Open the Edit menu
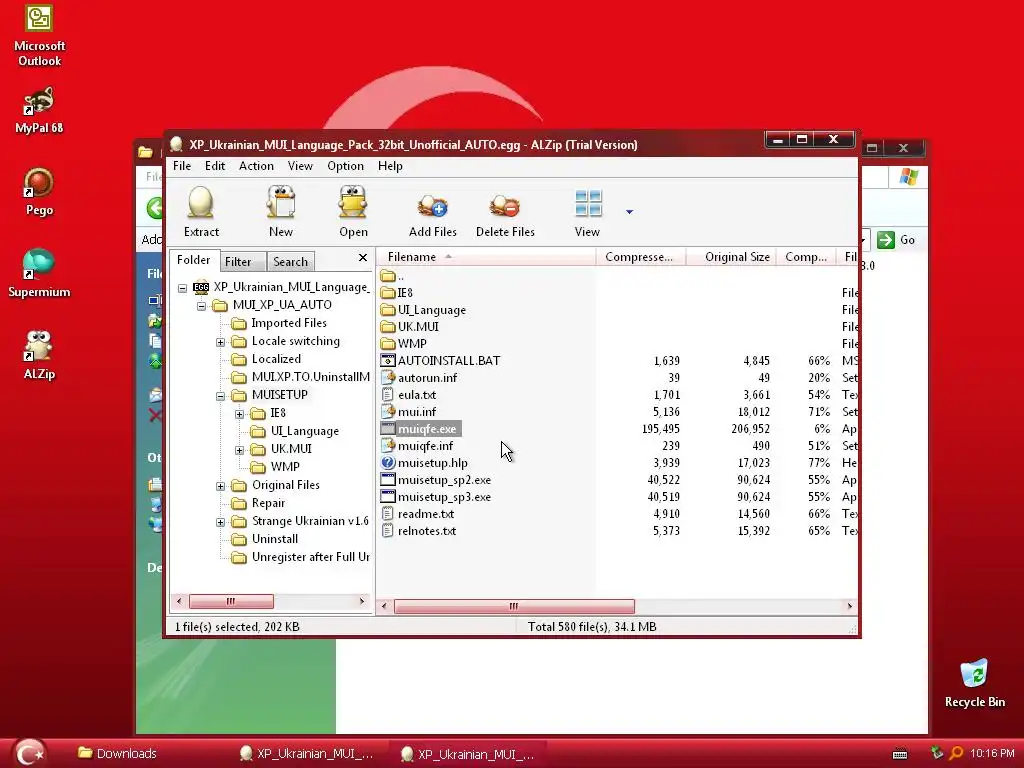This screenshot has width=1024, height=768. tap(215, 166)
